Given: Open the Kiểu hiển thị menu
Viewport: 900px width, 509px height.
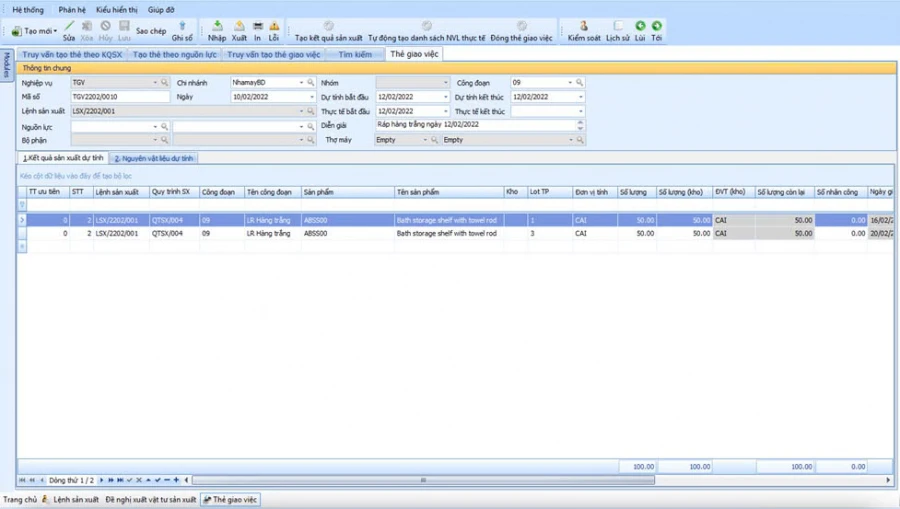Looking at the screenshot, I should point(117,10).
